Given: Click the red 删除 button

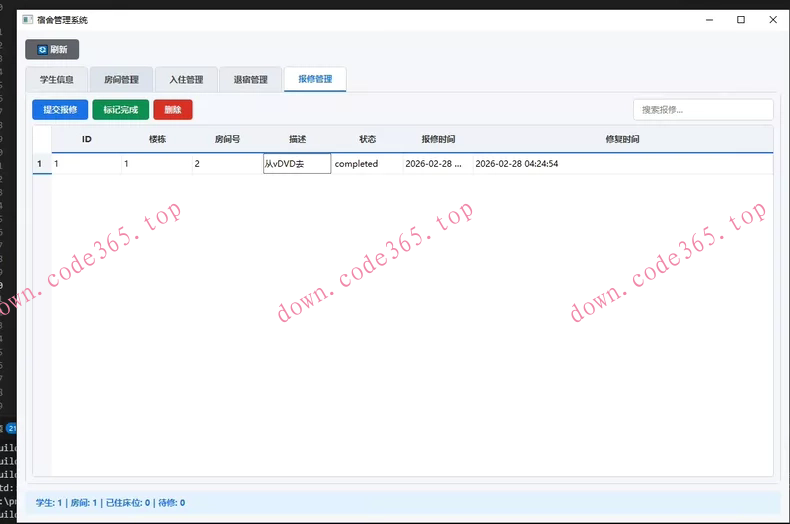Looking at the screenshot, I should tap(173, 109).
